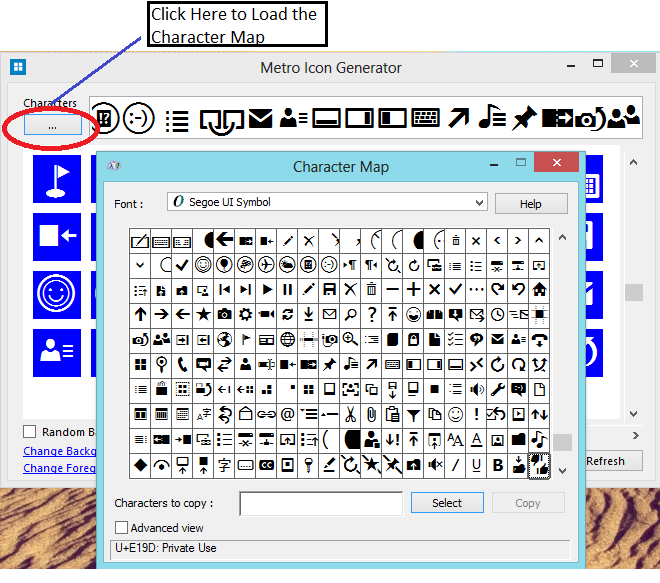The width and height of the screenshot is (660, 583).
Task: Click the Metro Icon Generator app icon
Action: tap(18, 67)
